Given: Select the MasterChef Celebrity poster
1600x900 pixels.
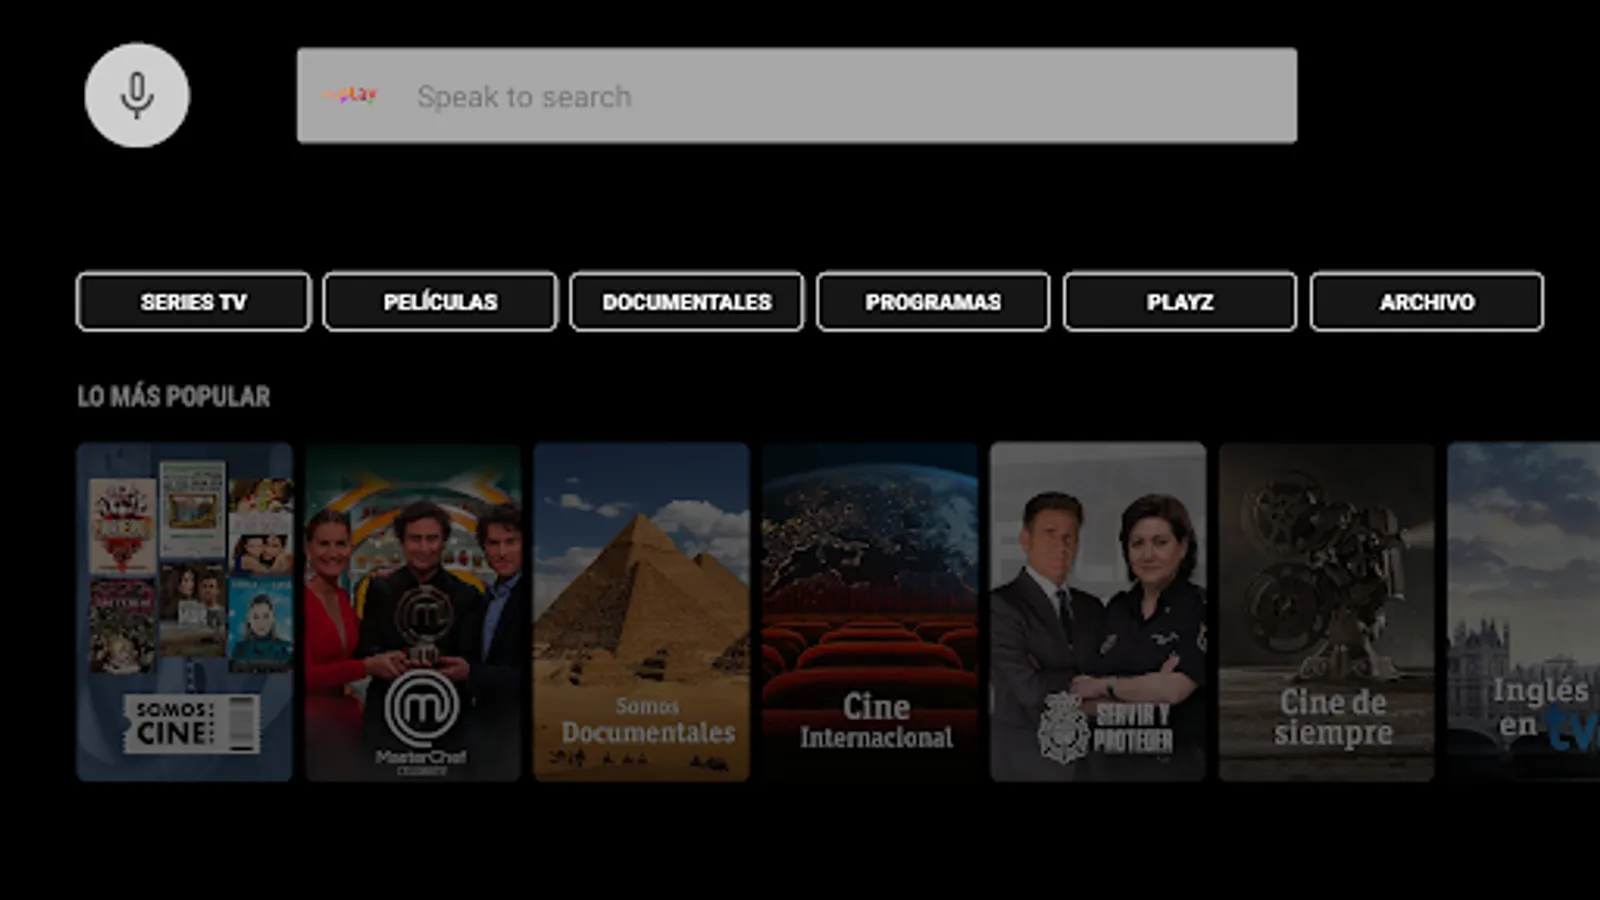Looking at the screenshot, I should (413, 612).
